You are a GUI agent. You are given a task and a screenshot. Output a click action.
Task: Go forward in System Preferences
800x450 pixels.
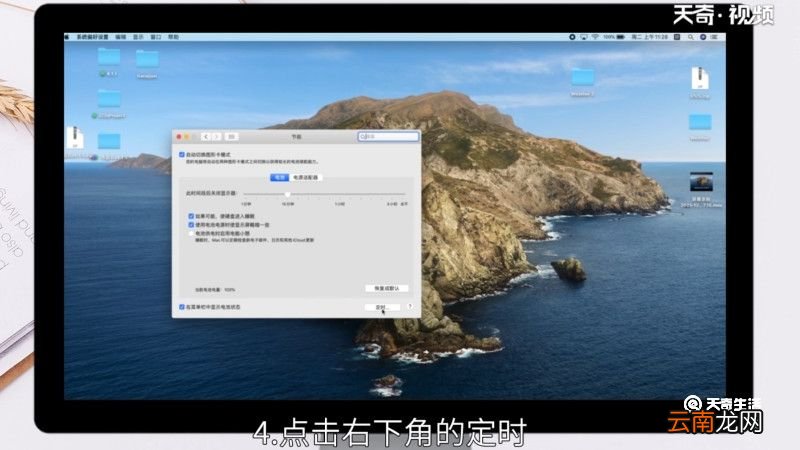(x=216, y=137)
